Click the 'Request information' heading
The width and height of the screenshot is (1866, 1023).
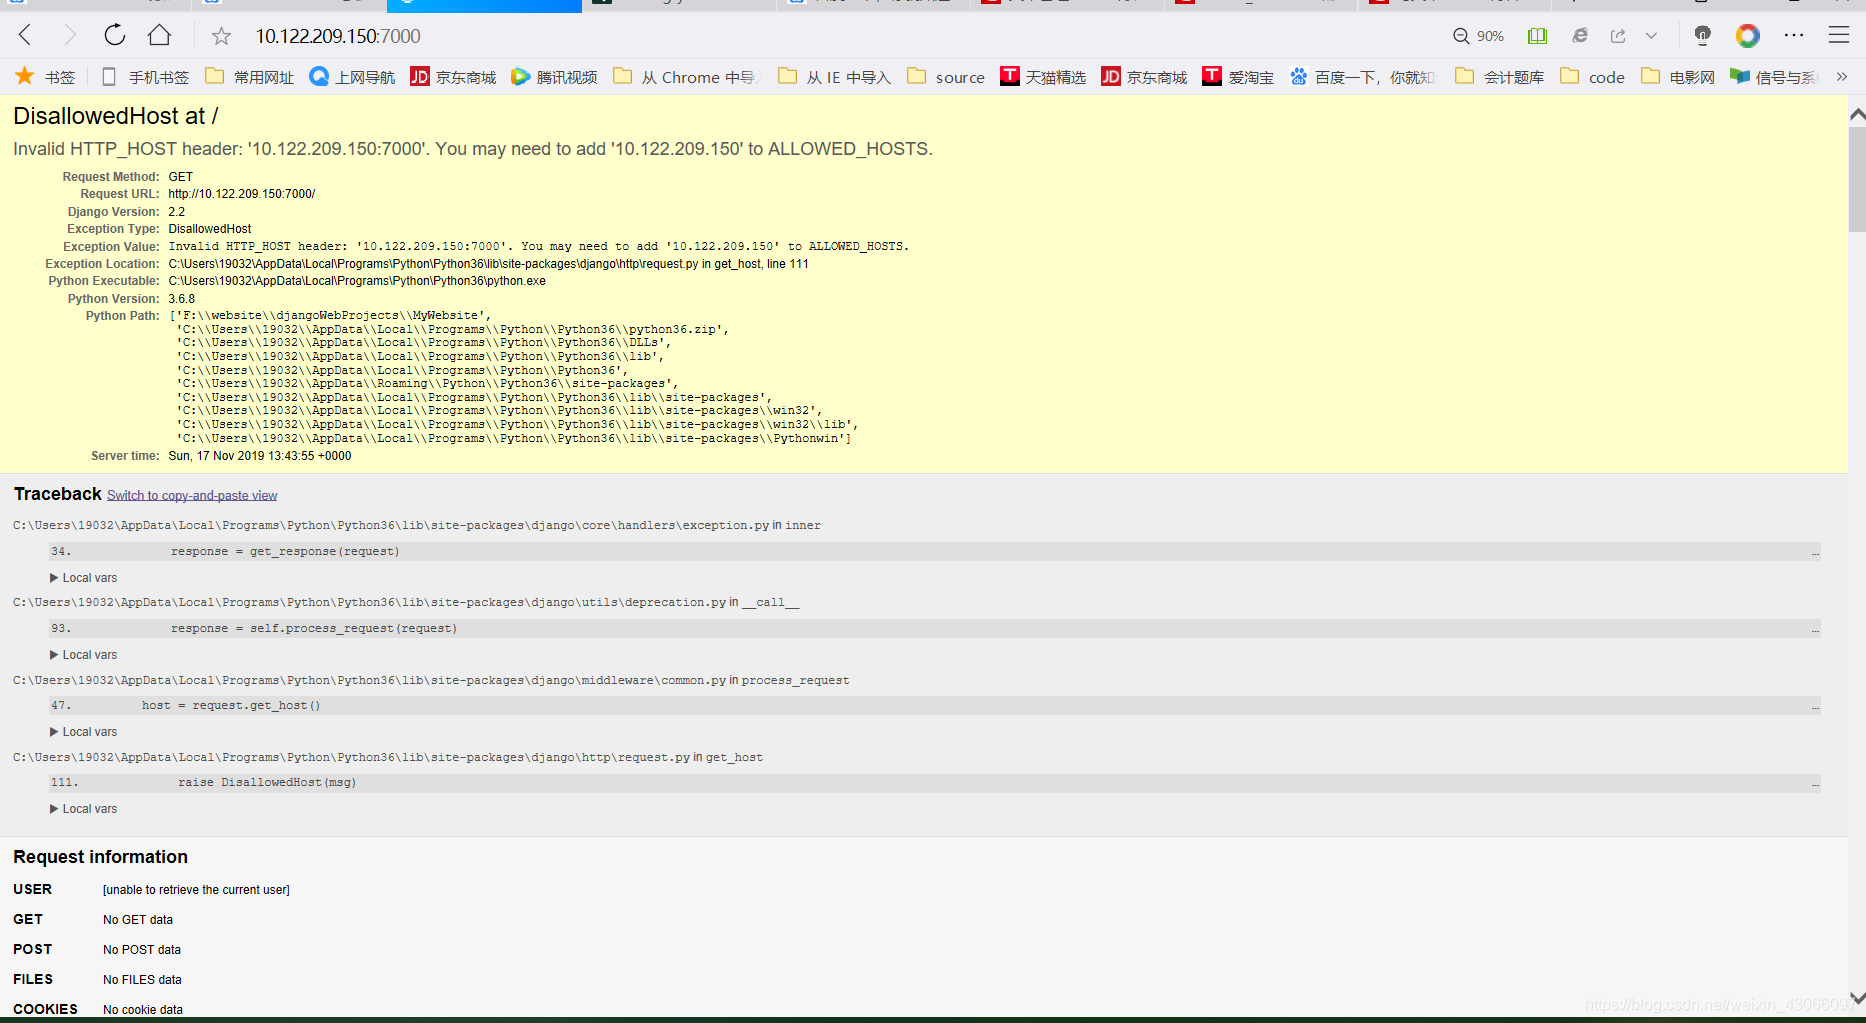(101, 857)
